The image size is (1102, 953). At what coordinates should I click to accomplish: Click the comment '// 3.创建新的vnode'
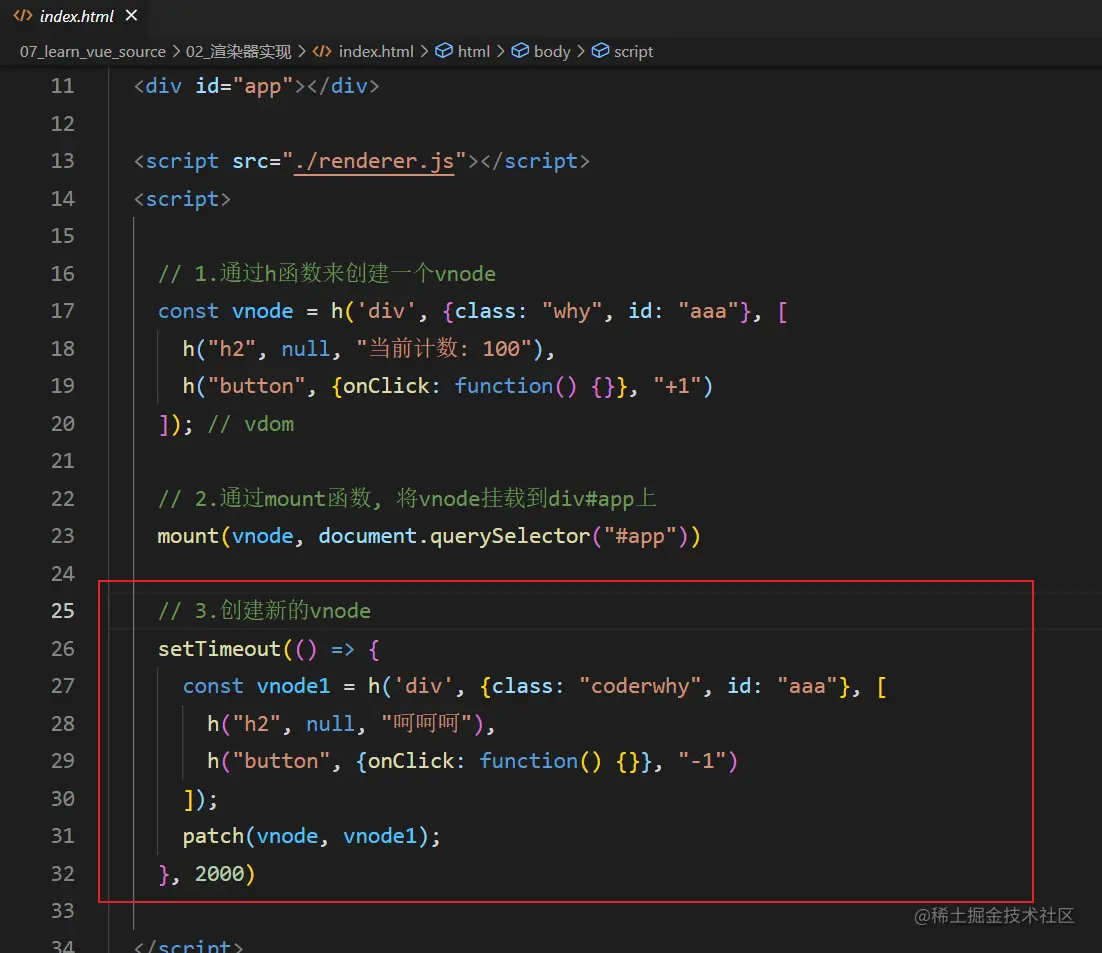click(264, 611)
